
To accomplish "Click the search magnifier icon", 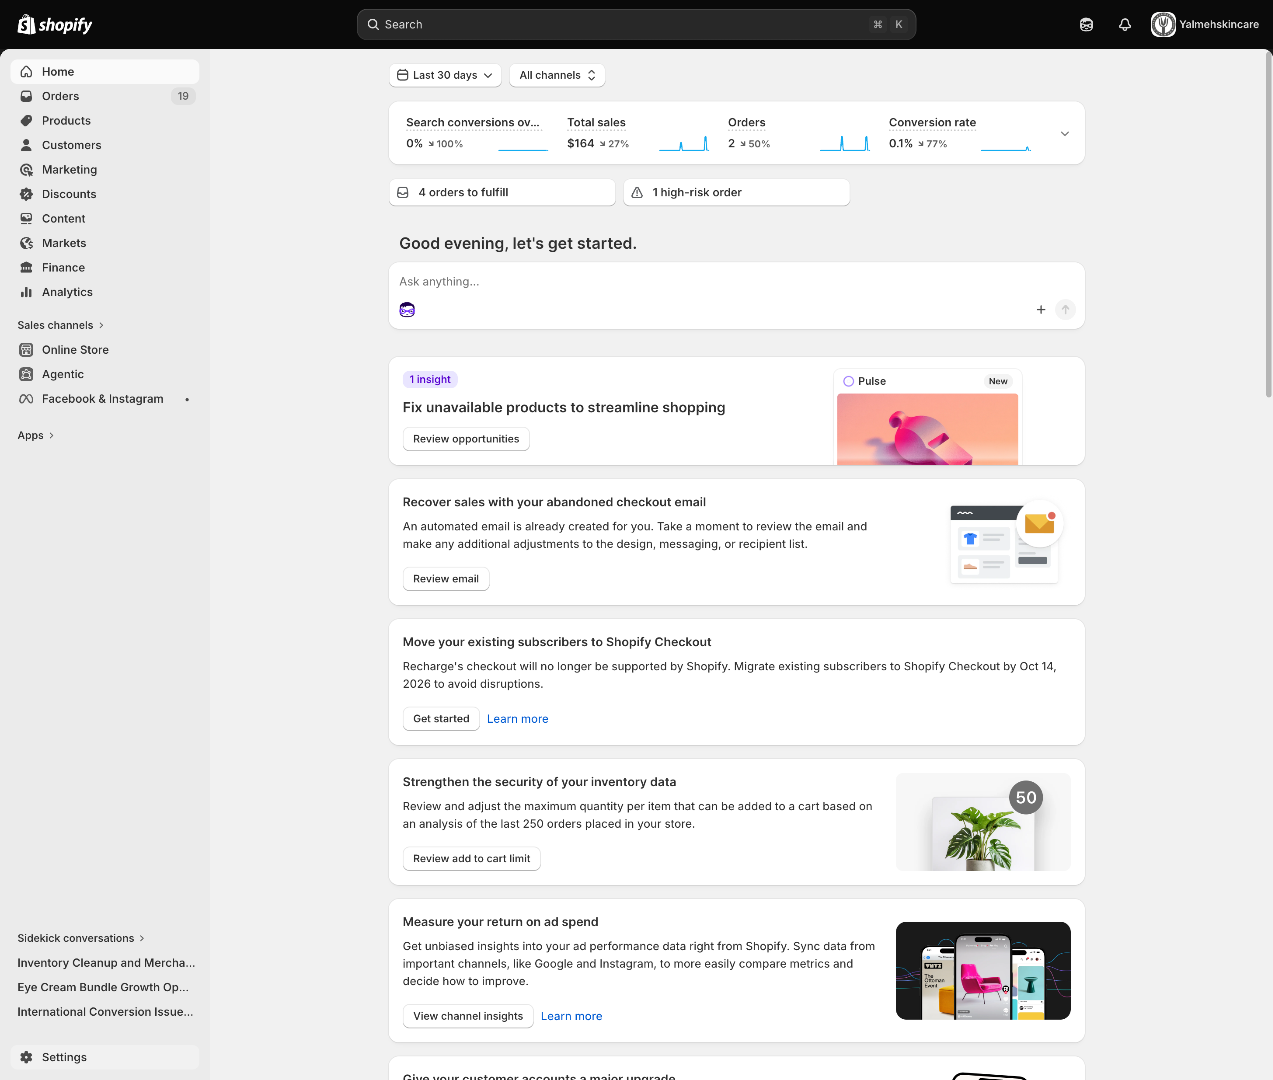I will click(373, 24).
